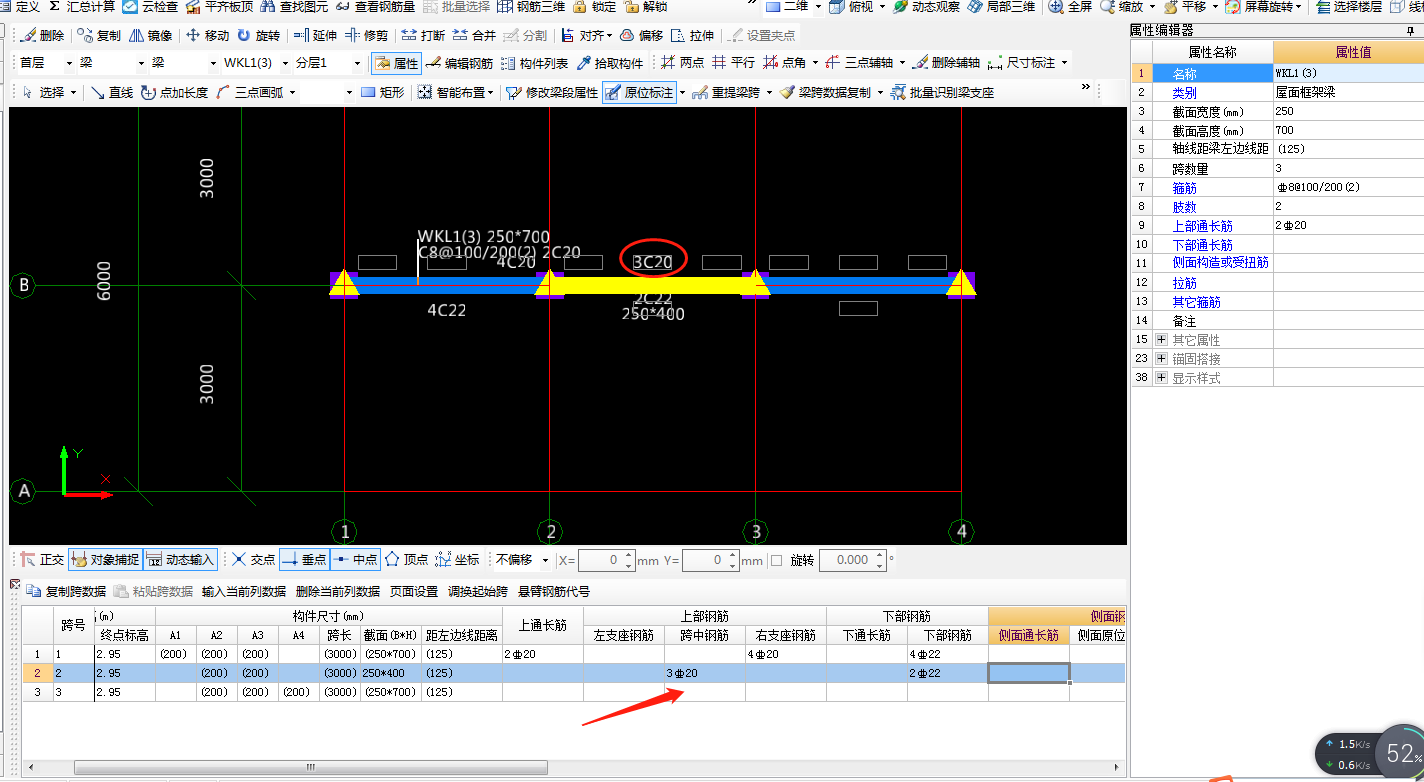This screenshot has width=1424, height=782.
Task: Select the 修剪 trim tool
Action: pyautogui.click(x=366, y=35)
